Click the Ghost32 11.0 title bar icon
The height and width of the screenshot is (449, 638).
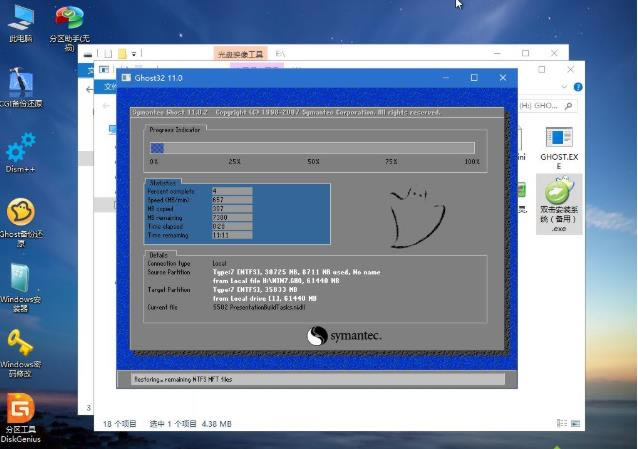126,78
